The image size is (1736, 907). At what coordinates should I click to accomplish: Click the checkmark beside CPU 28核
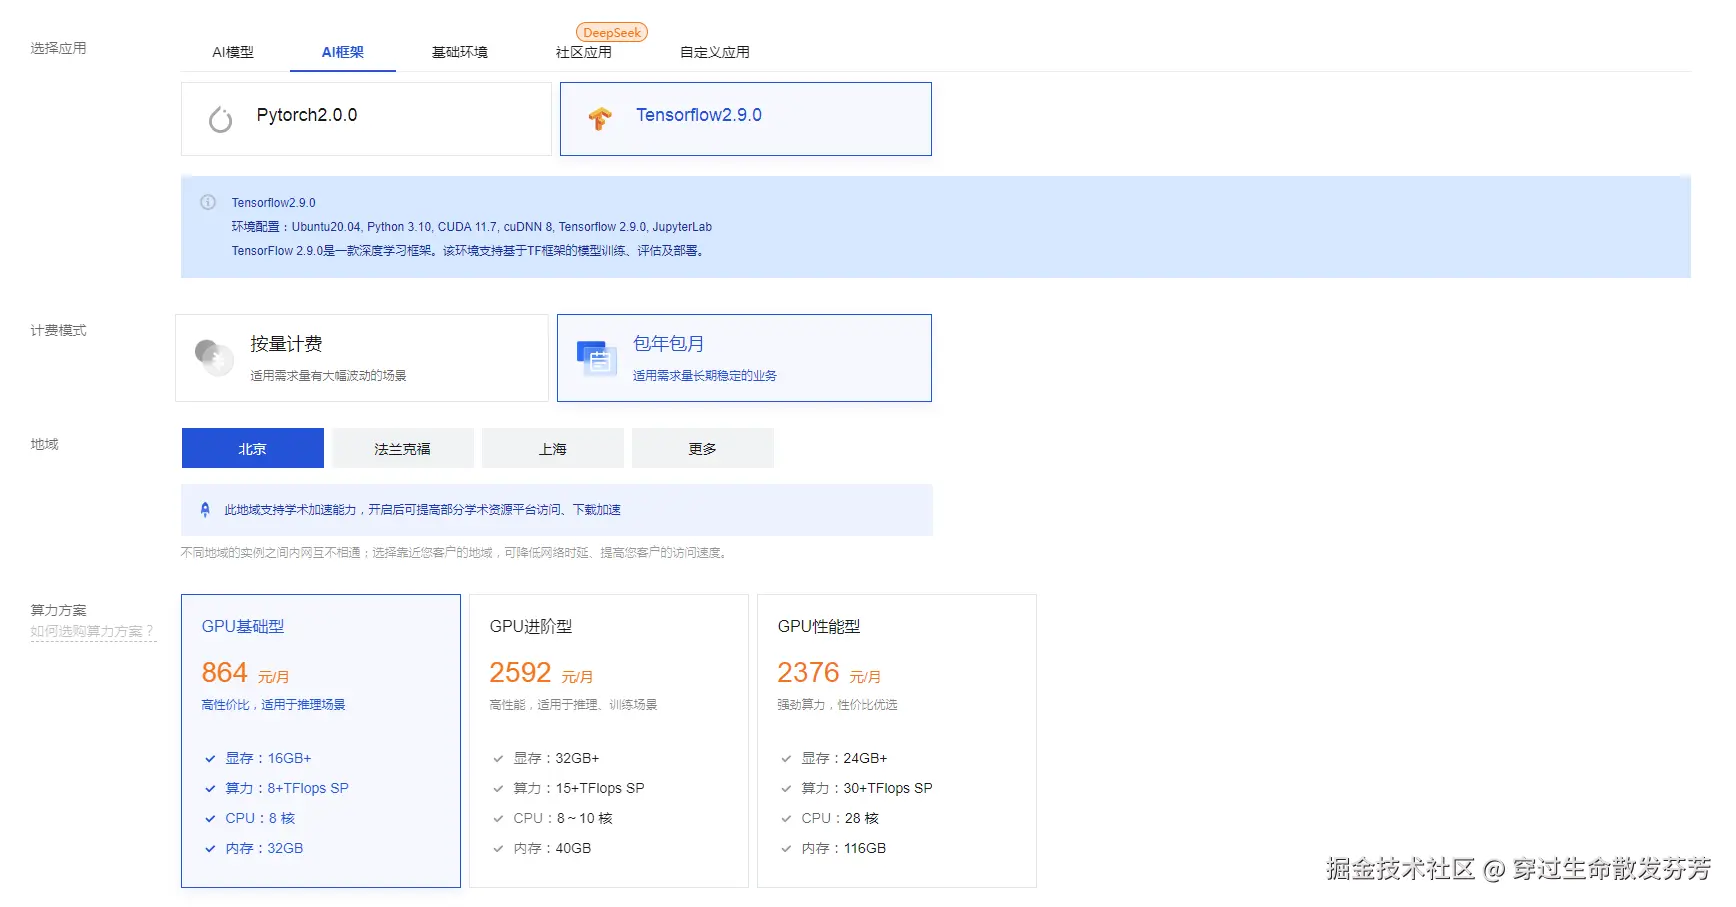pyautogui.click(x=786, y=818)
